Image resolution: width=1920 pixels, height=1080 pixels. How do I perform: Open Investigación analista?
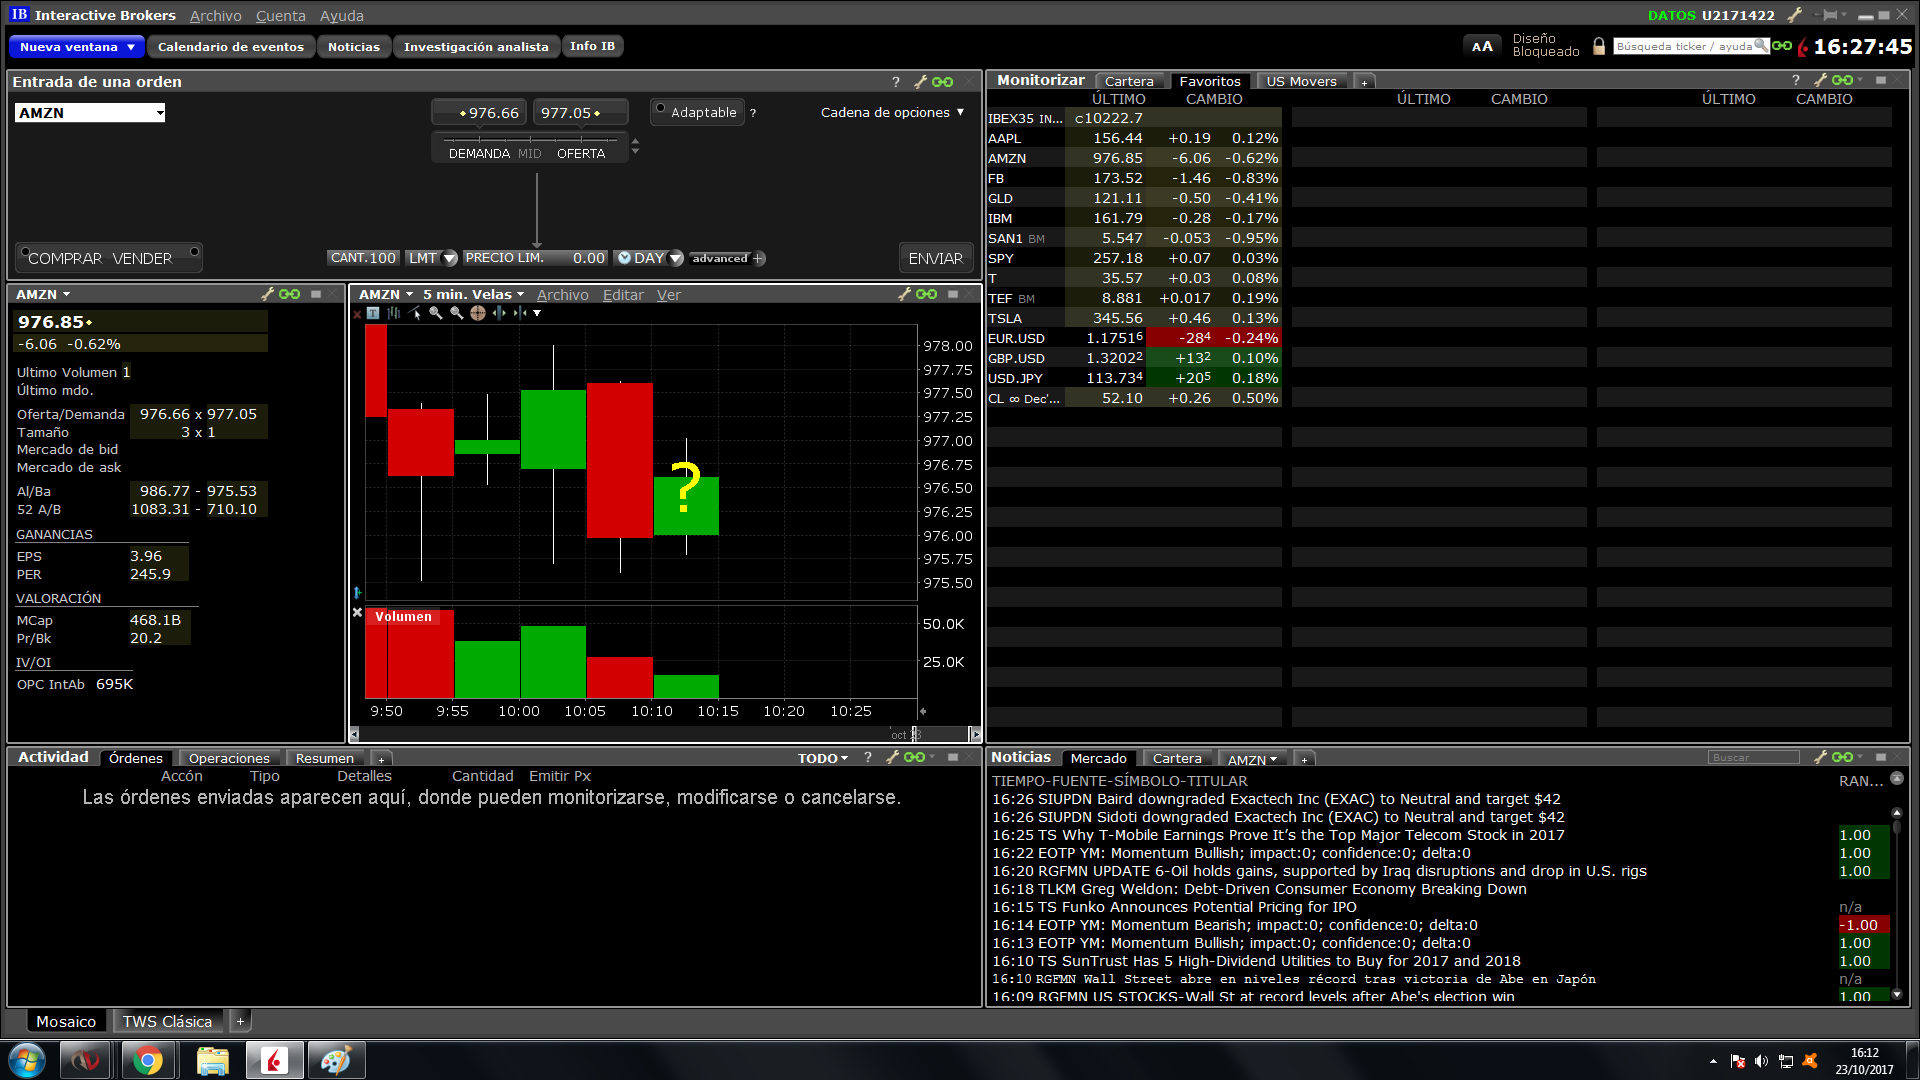coord(476,47)
